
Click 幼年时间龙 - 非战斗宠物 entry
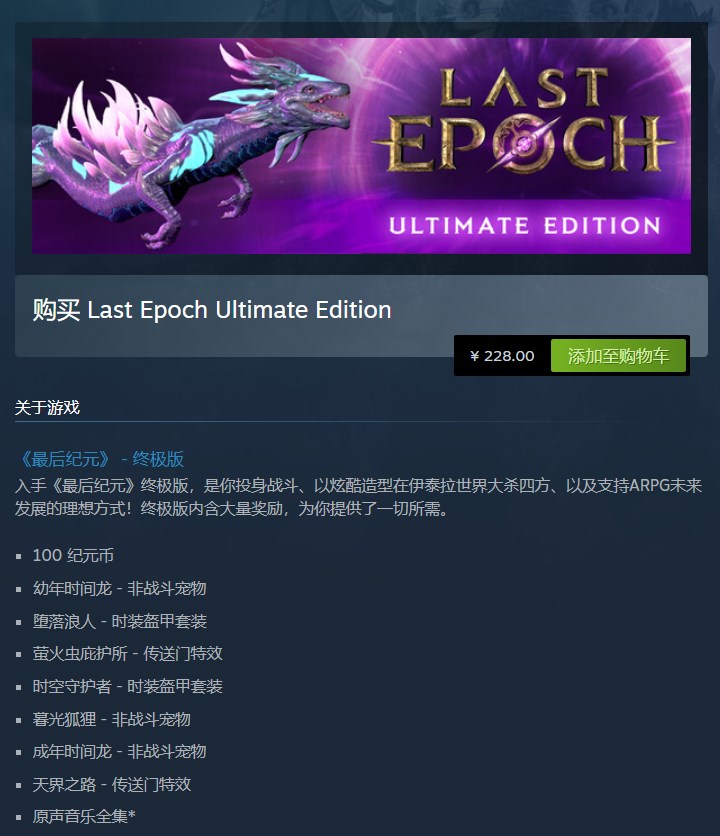[x=119, y=589]
